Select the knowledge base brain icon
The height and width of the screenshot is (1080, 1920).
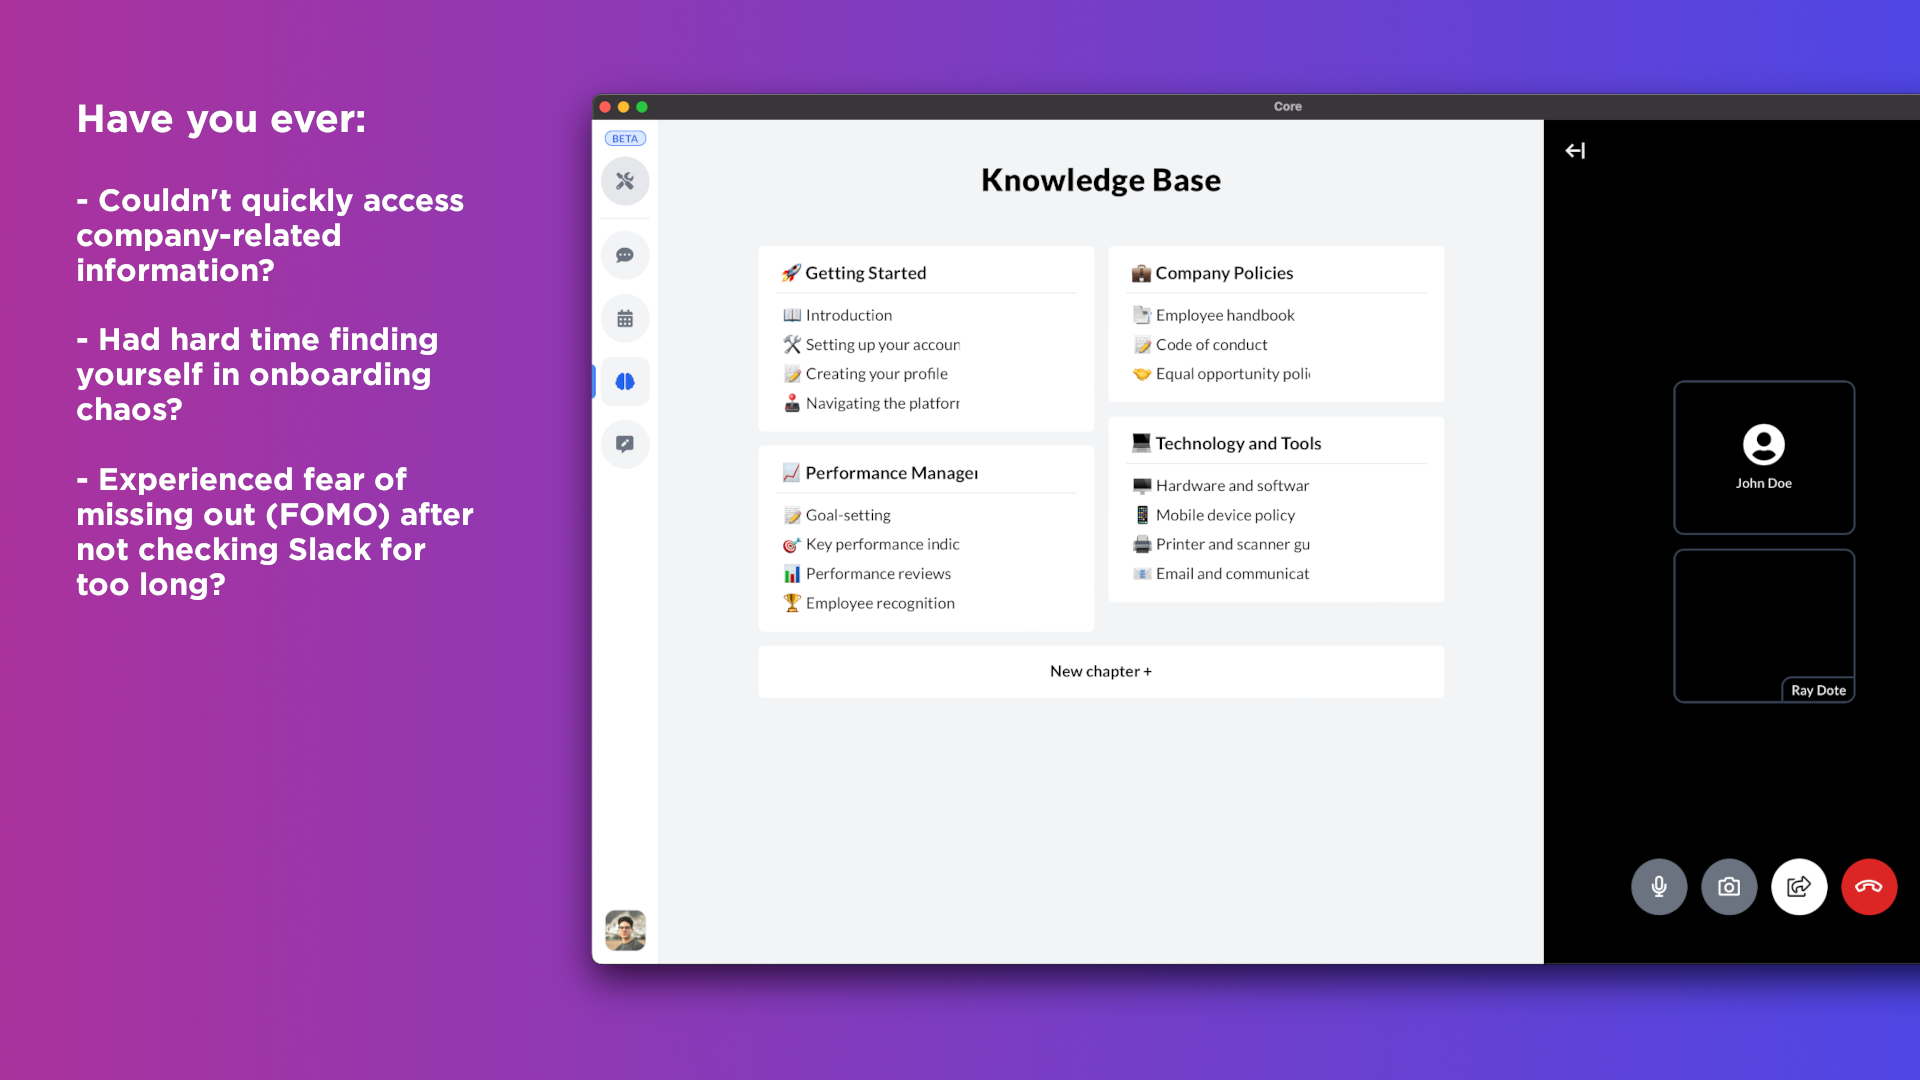click(625, 381)
